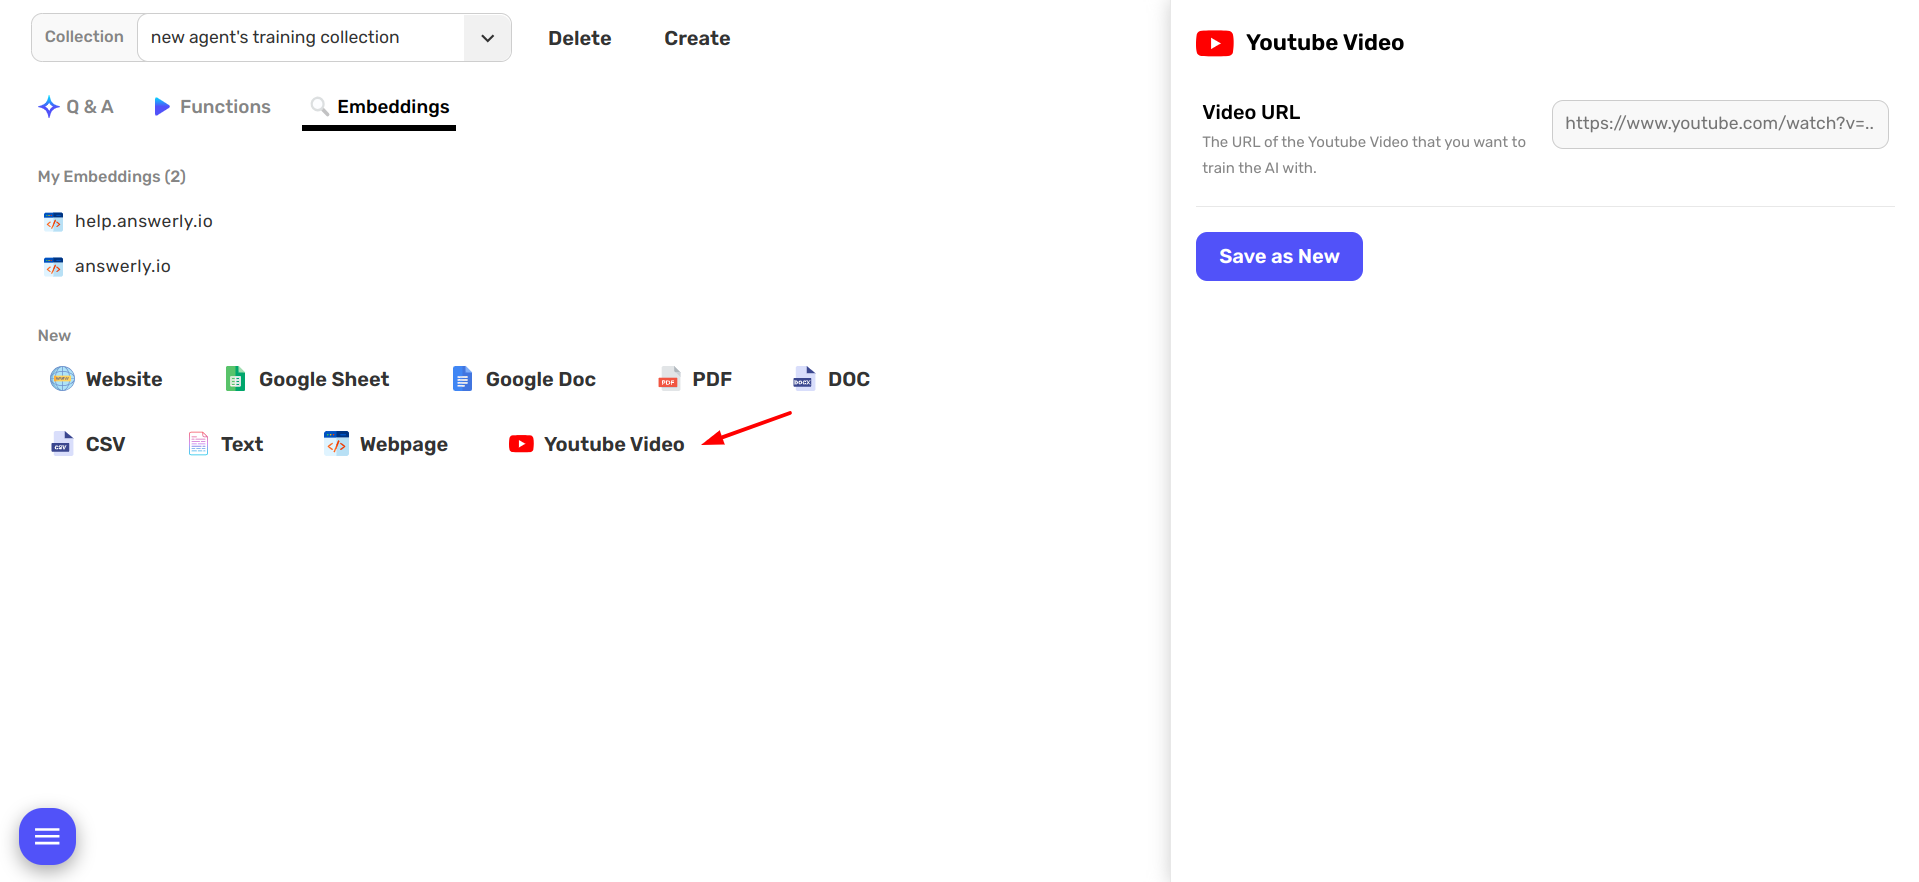Add a new Google Doc embedding
This screenshot has width=1919, height=882.
524,379
